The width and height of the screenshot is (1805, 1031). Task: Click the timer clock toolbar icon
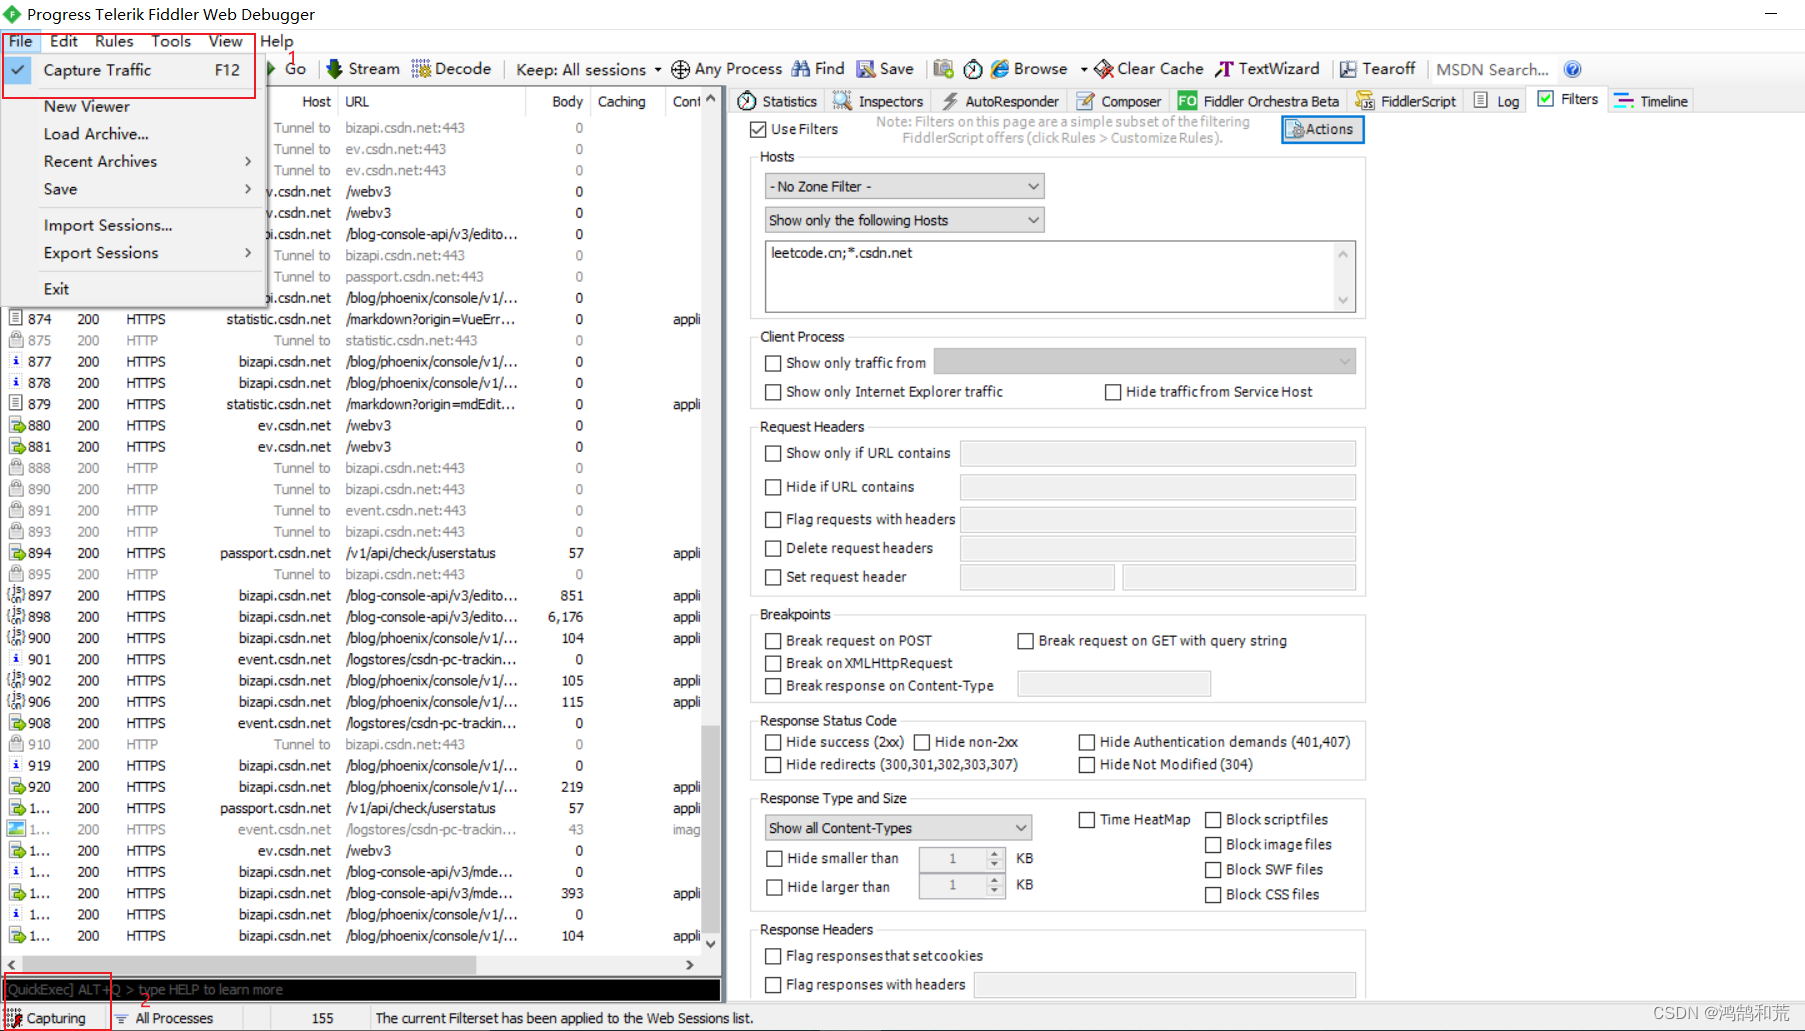[973, 69]
